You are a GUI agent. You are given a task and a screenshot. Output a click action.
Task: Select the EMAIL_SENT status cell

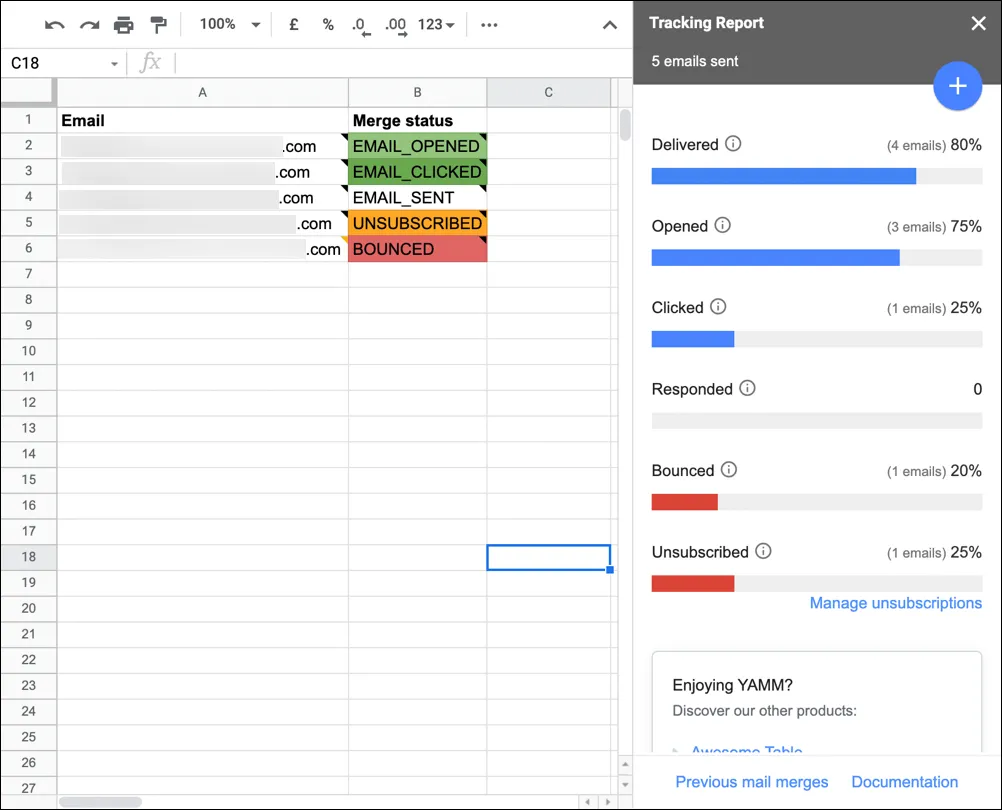[x=417, y=197]
